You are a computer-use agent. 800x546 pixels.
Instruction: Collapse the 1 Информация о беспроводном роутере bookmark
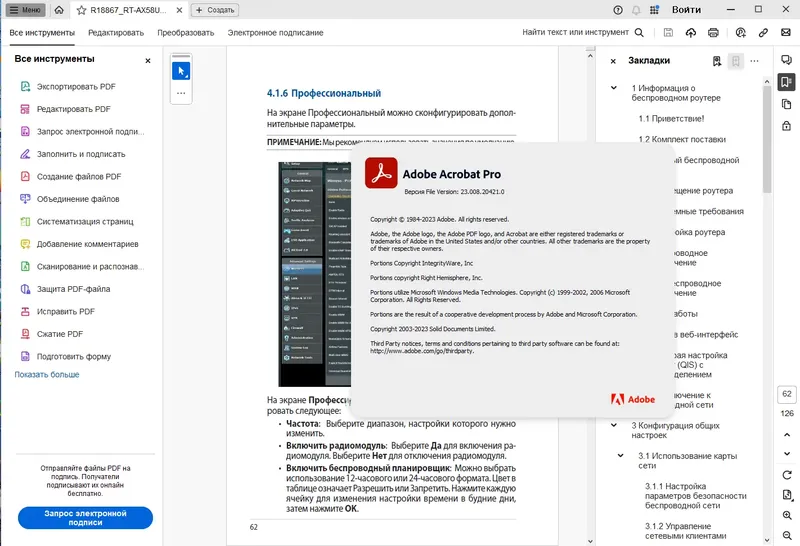pos(614,88)
